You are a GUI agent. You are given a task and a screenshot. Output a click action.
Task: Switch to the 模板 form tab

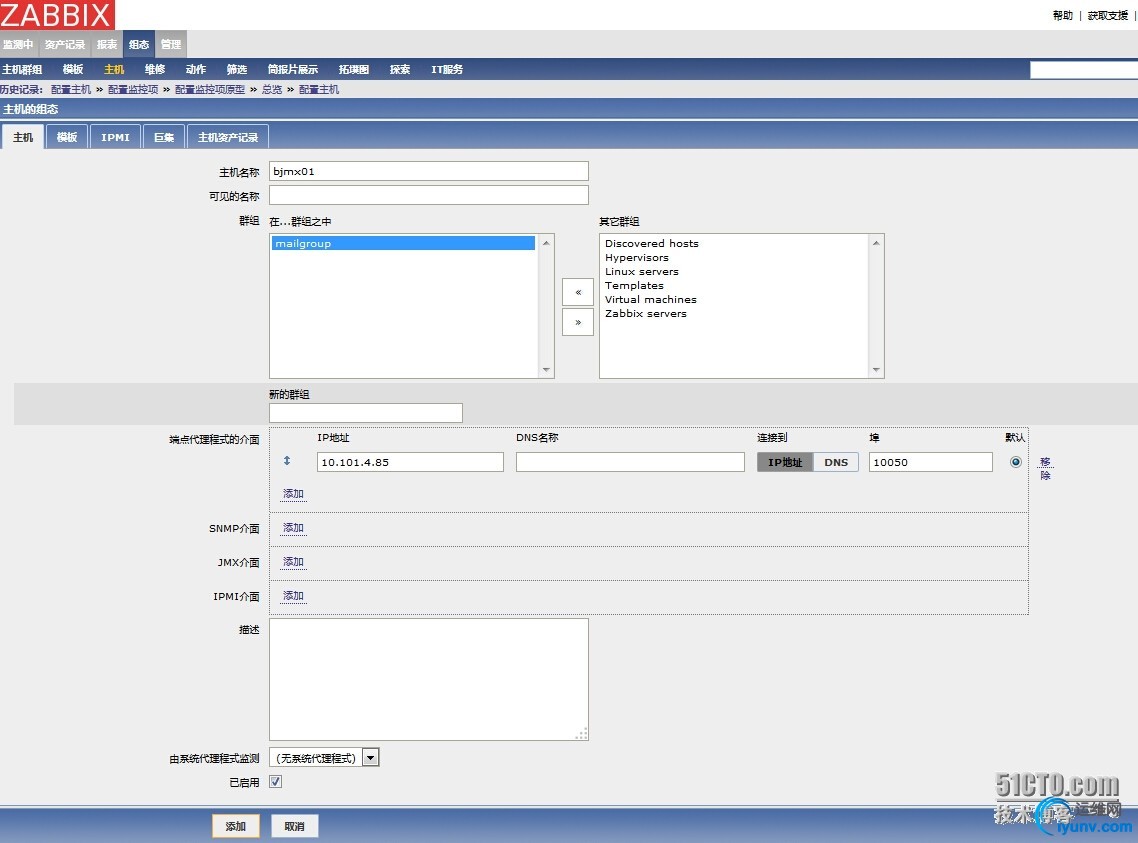click(x=67, y=137)
